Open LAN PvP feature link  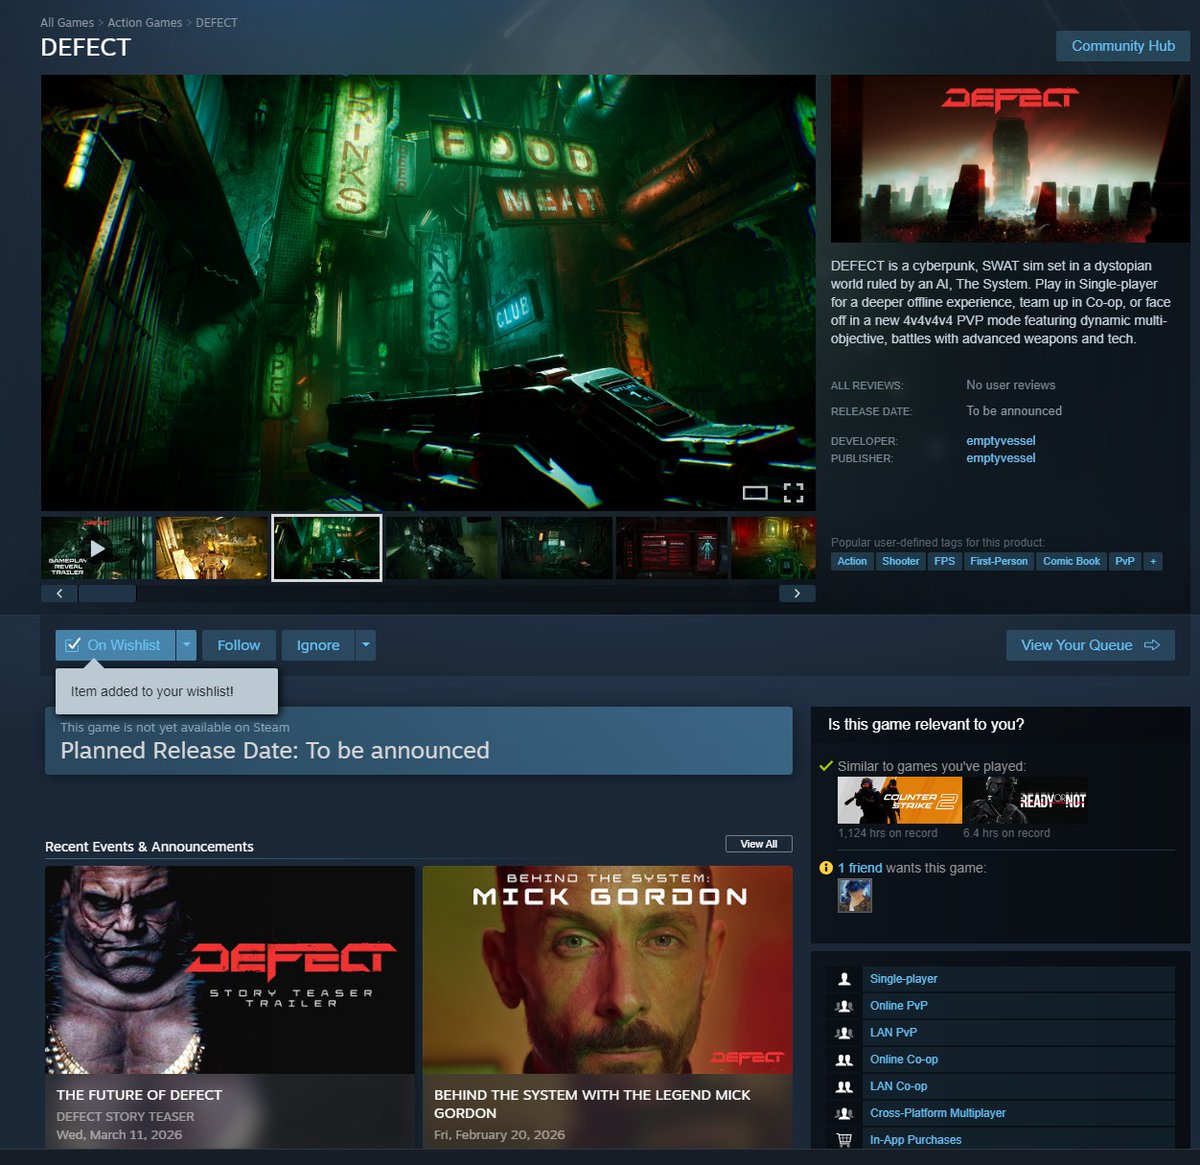pos(893,1033)
